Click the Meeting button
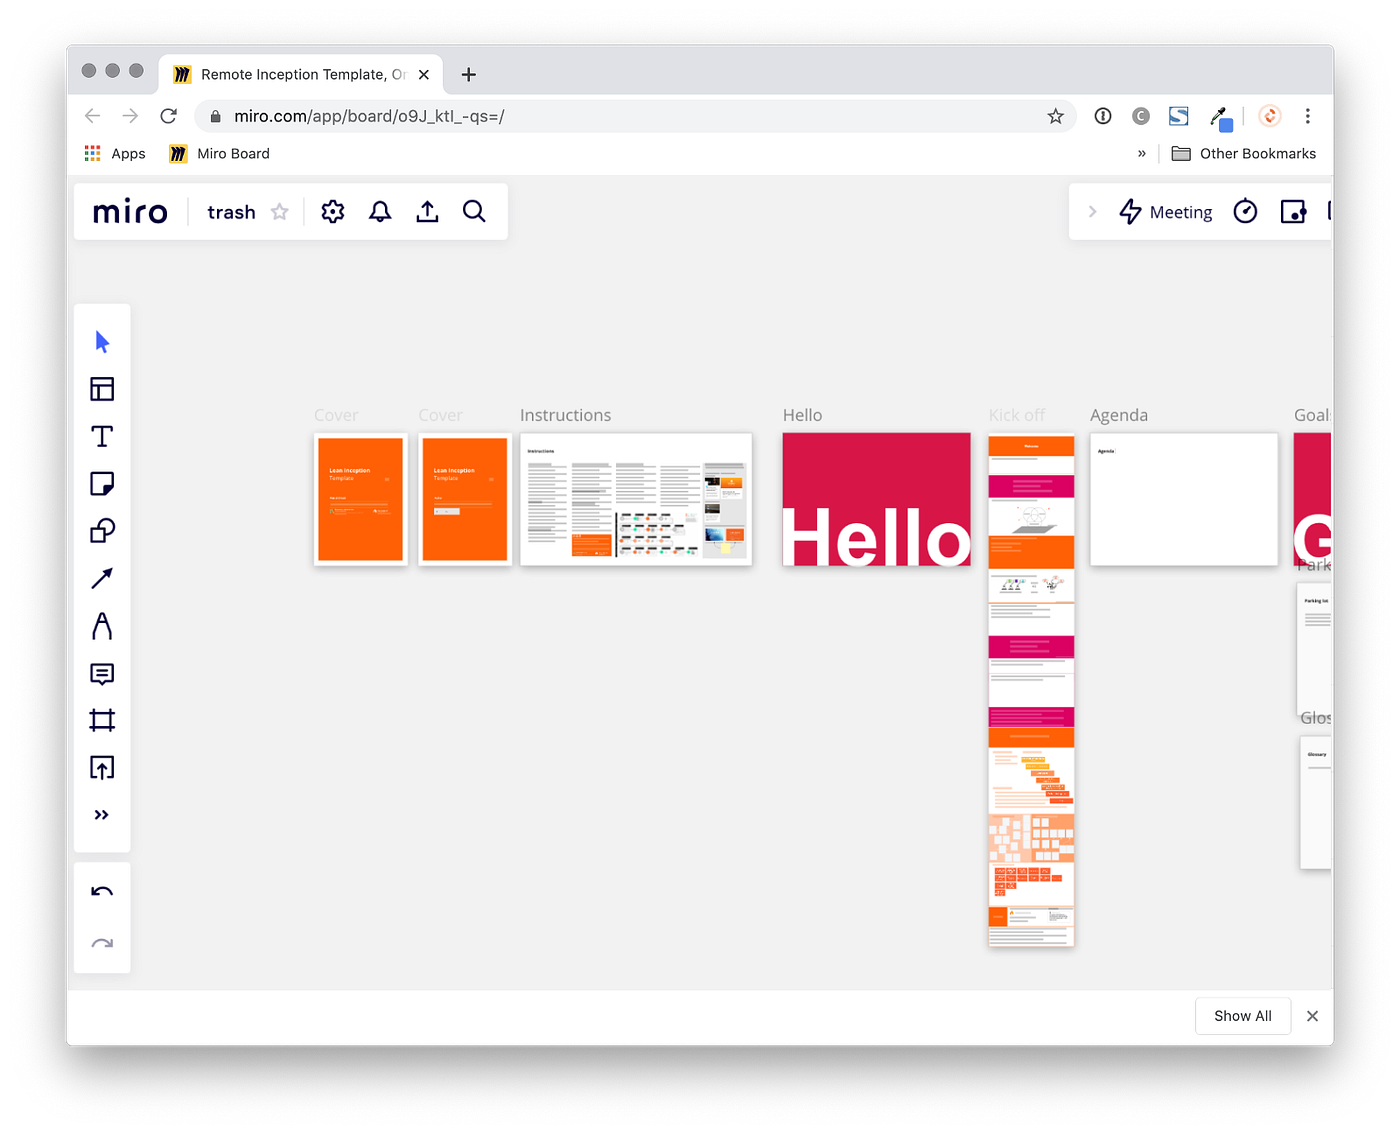Screen dimensions: 1400x1133 tap(1166, 212)
